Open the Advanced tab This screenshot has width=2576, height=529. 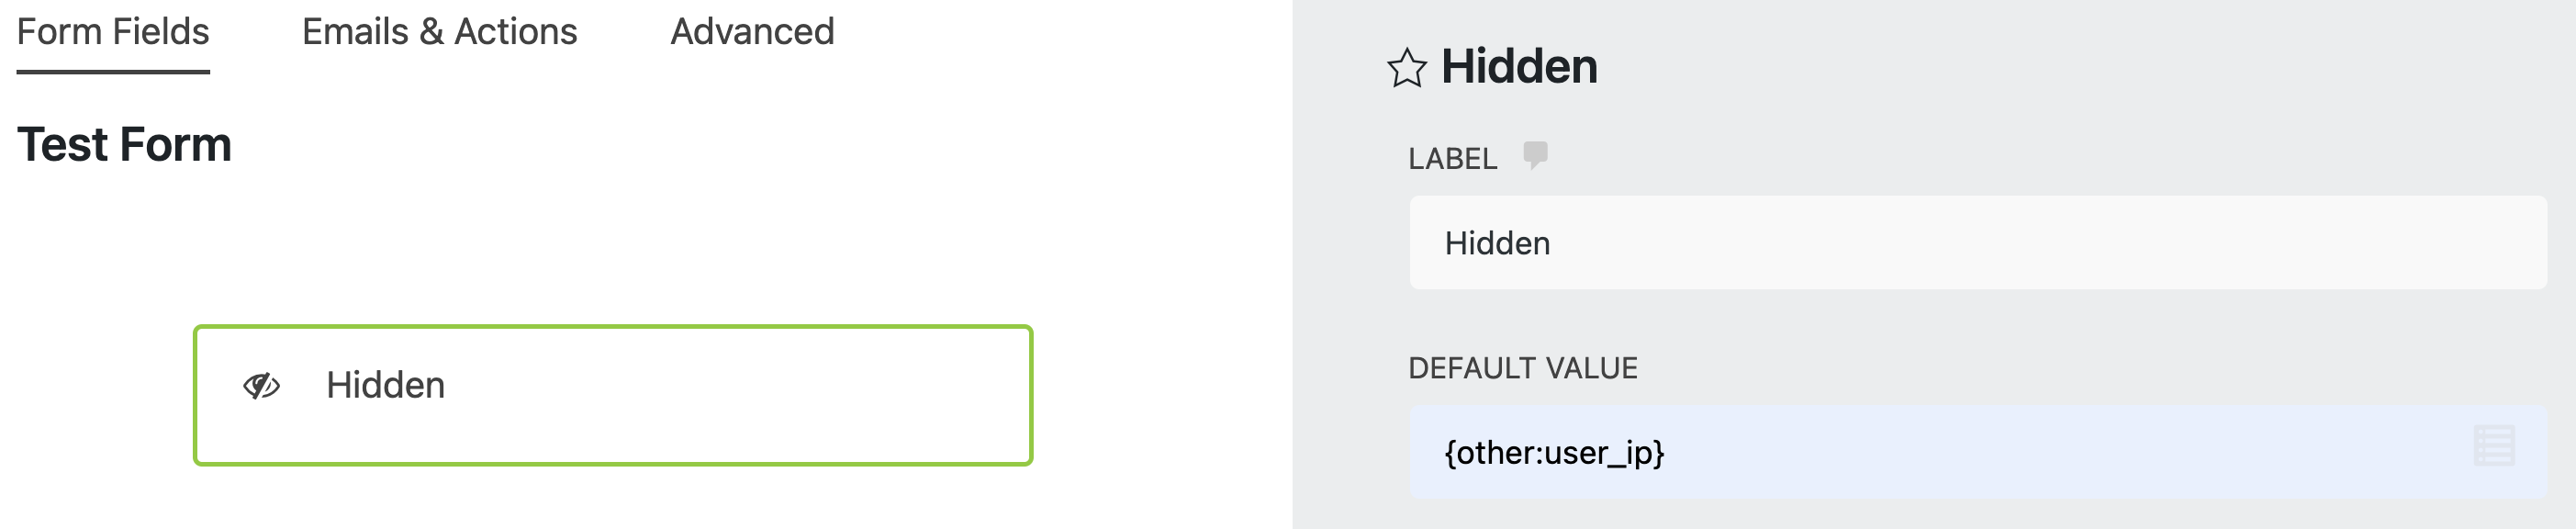(x=751, y=31)
